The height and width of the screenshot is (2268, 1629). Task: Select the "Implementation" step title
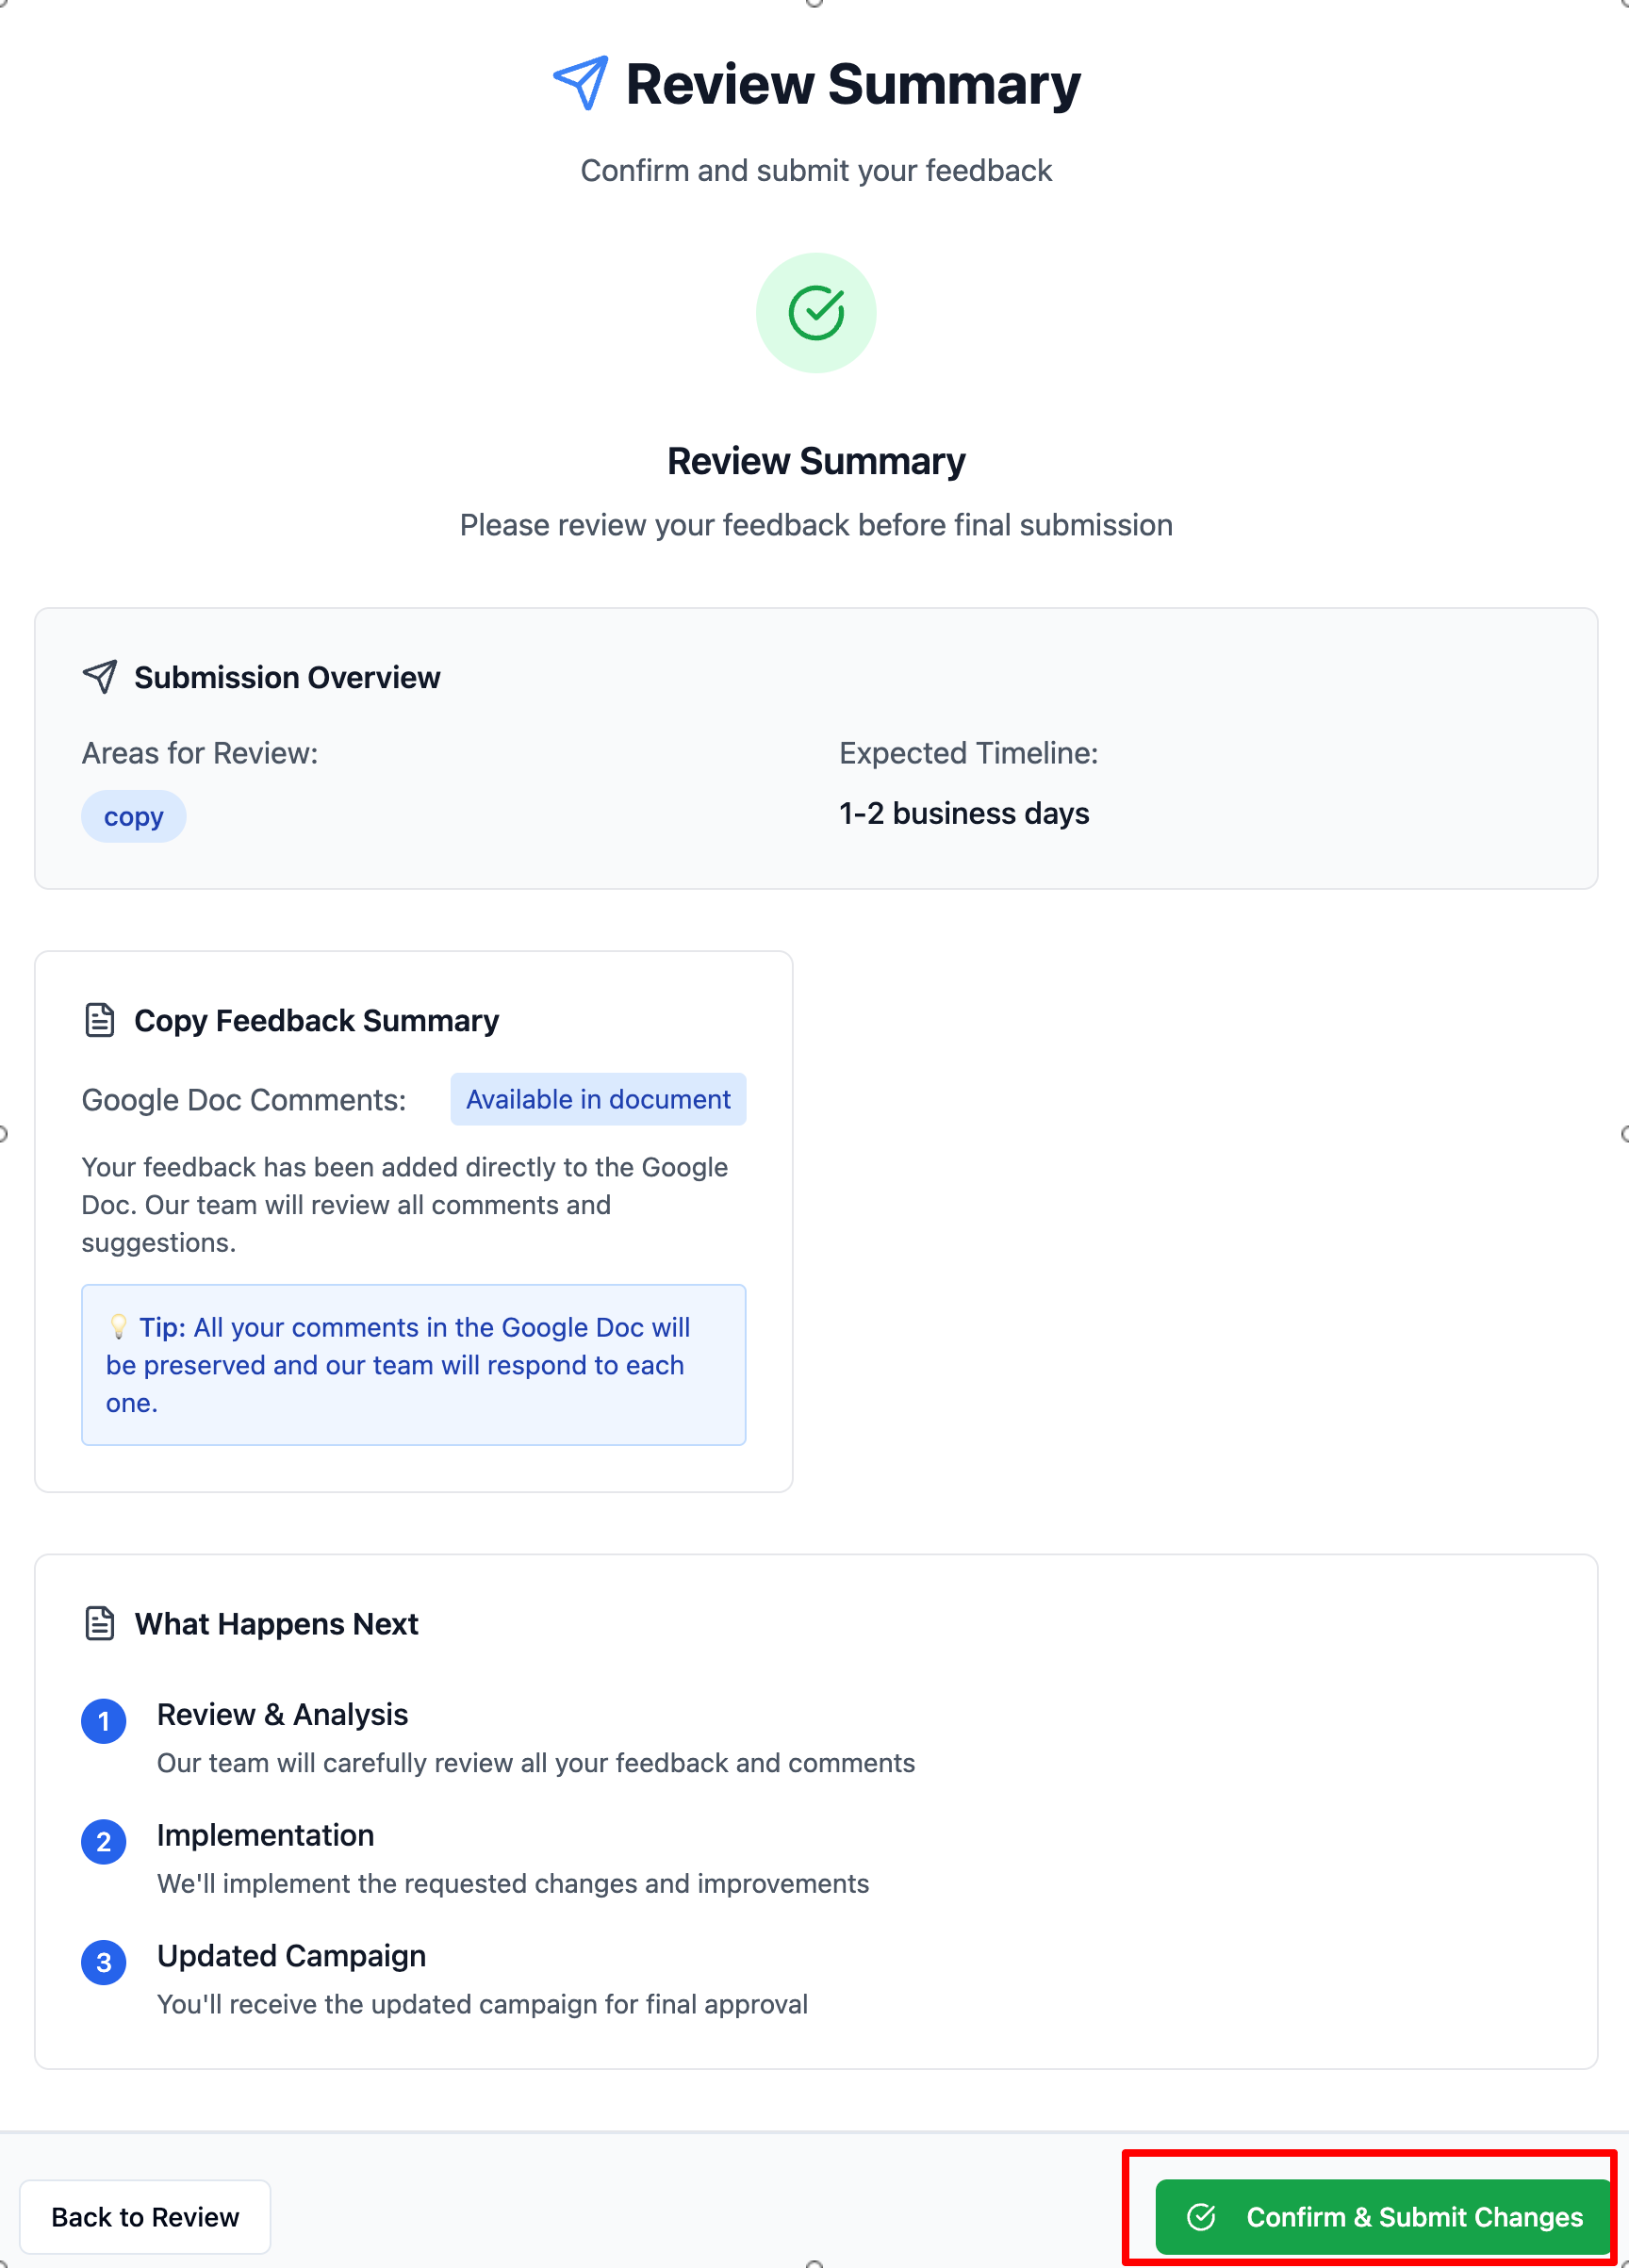tap(265, 1835)
